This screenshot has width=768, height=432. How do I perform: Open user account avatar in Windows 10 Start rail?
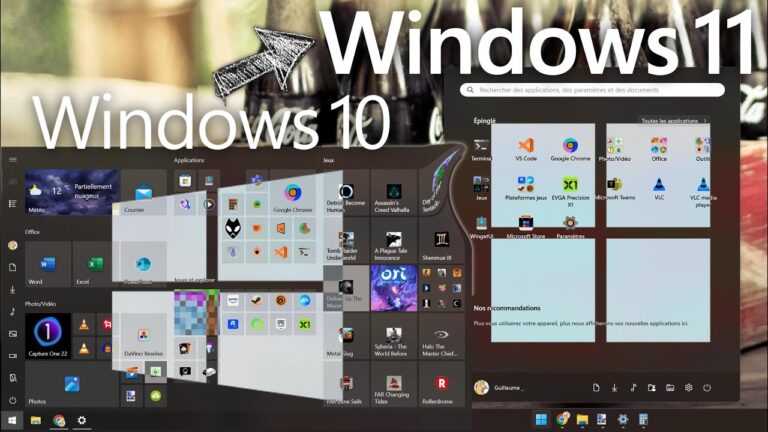coord(13,245)
